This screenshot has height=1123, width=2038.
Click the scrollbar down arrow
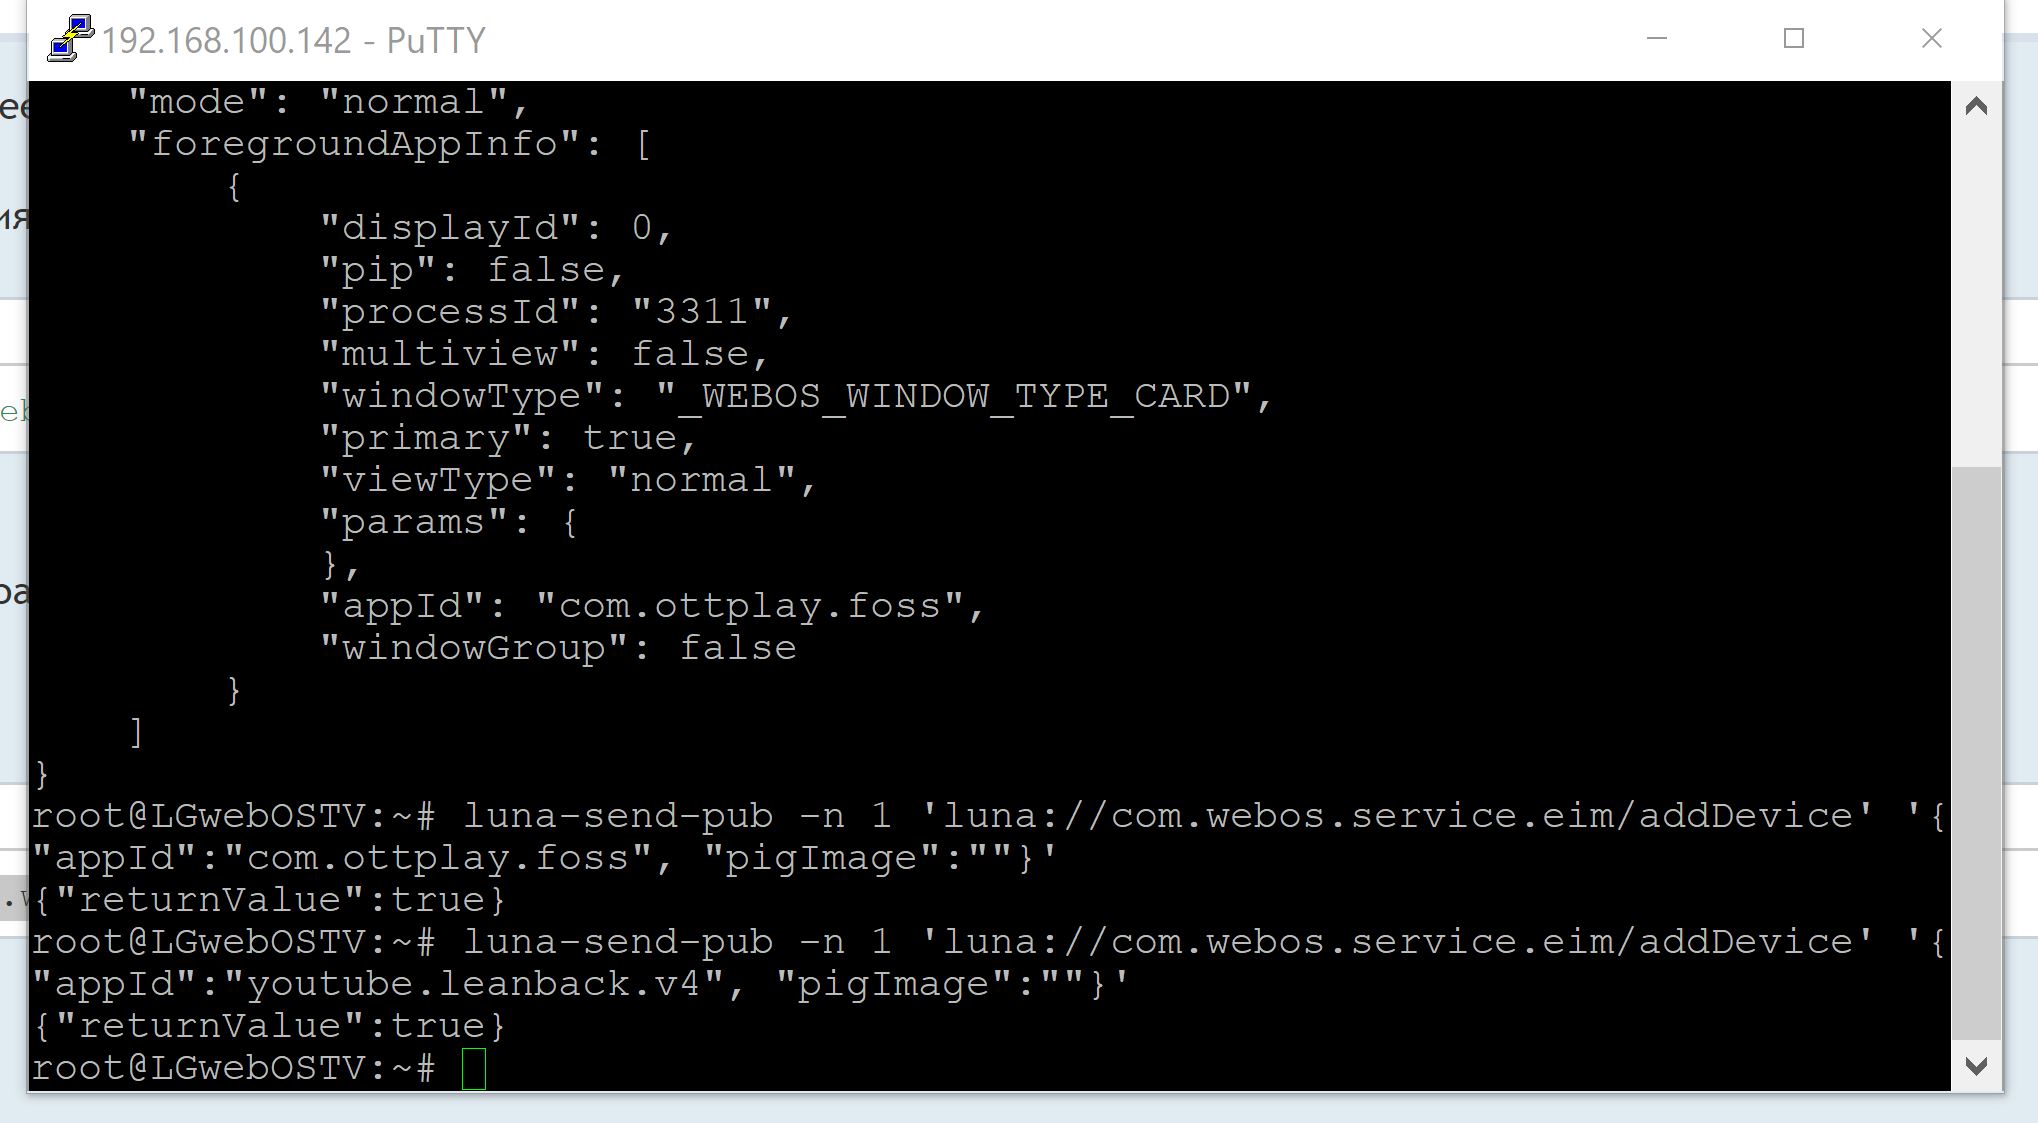click(x=1976, y=1066)
